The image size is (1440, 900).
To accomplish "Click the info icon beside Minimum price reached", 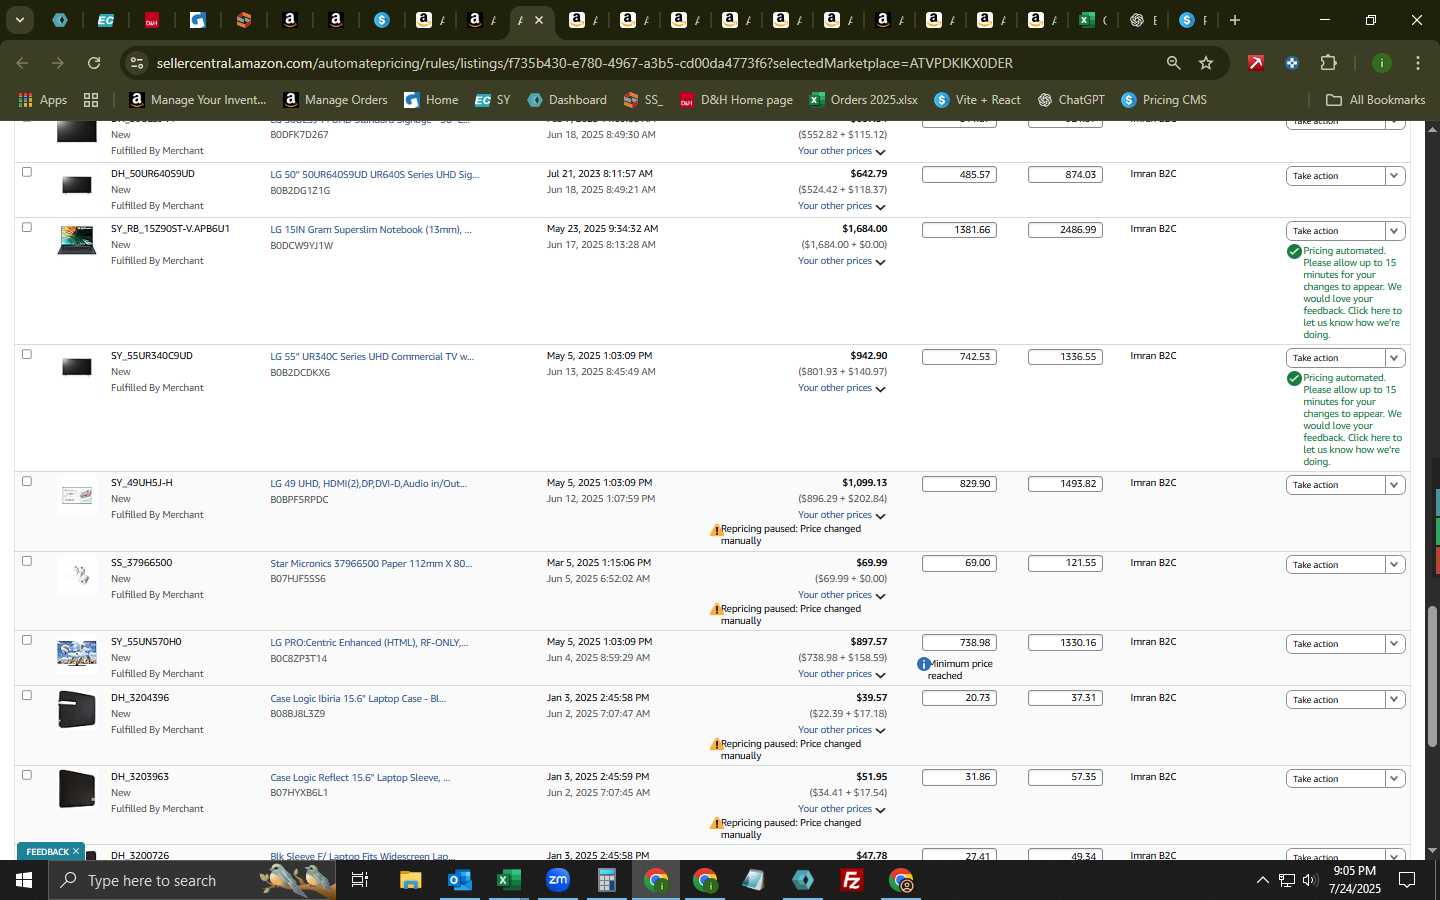I will 924,664.
